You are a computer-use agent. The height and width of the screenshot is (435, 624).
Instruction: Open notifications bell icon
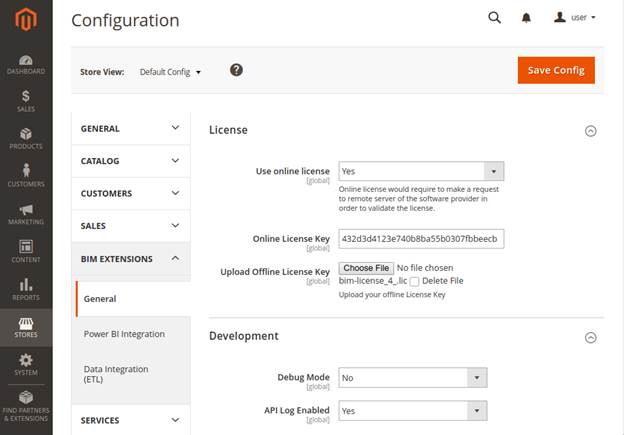526,18
